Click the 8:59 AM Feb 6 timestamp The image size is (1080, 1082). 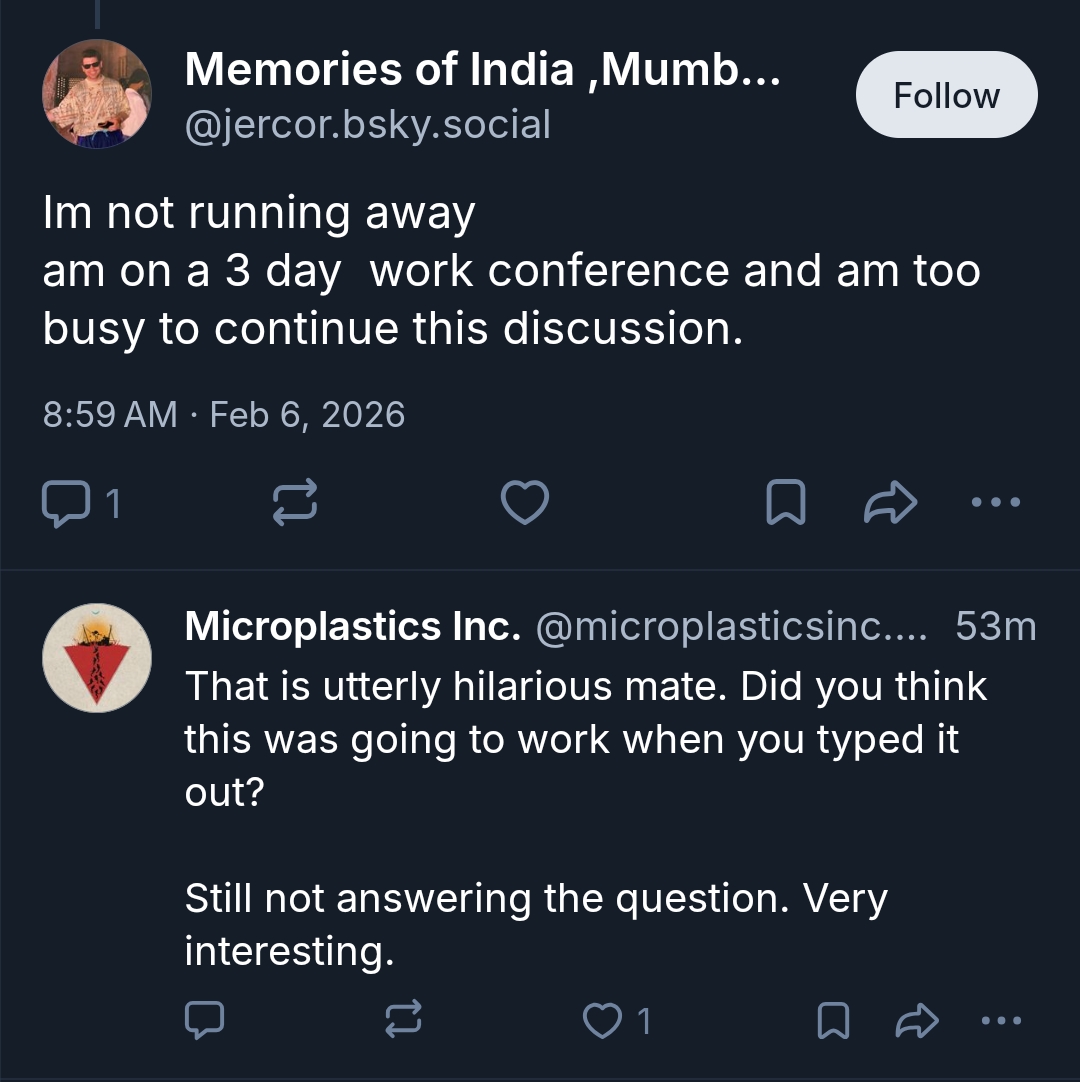coord(224,414)
